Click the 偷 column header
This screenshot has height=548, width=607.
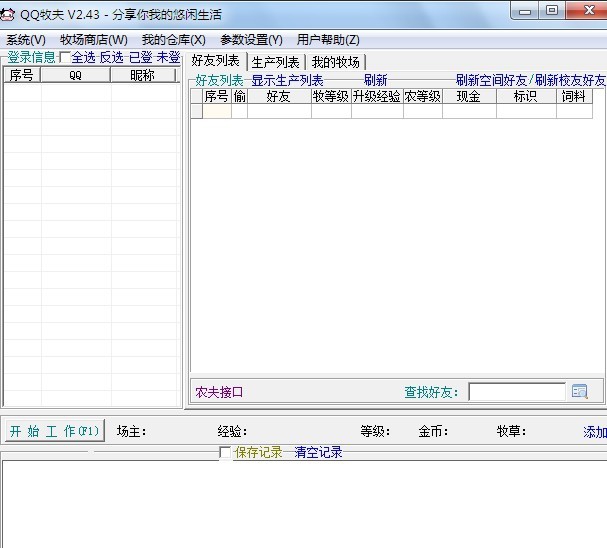click(240, 96)
